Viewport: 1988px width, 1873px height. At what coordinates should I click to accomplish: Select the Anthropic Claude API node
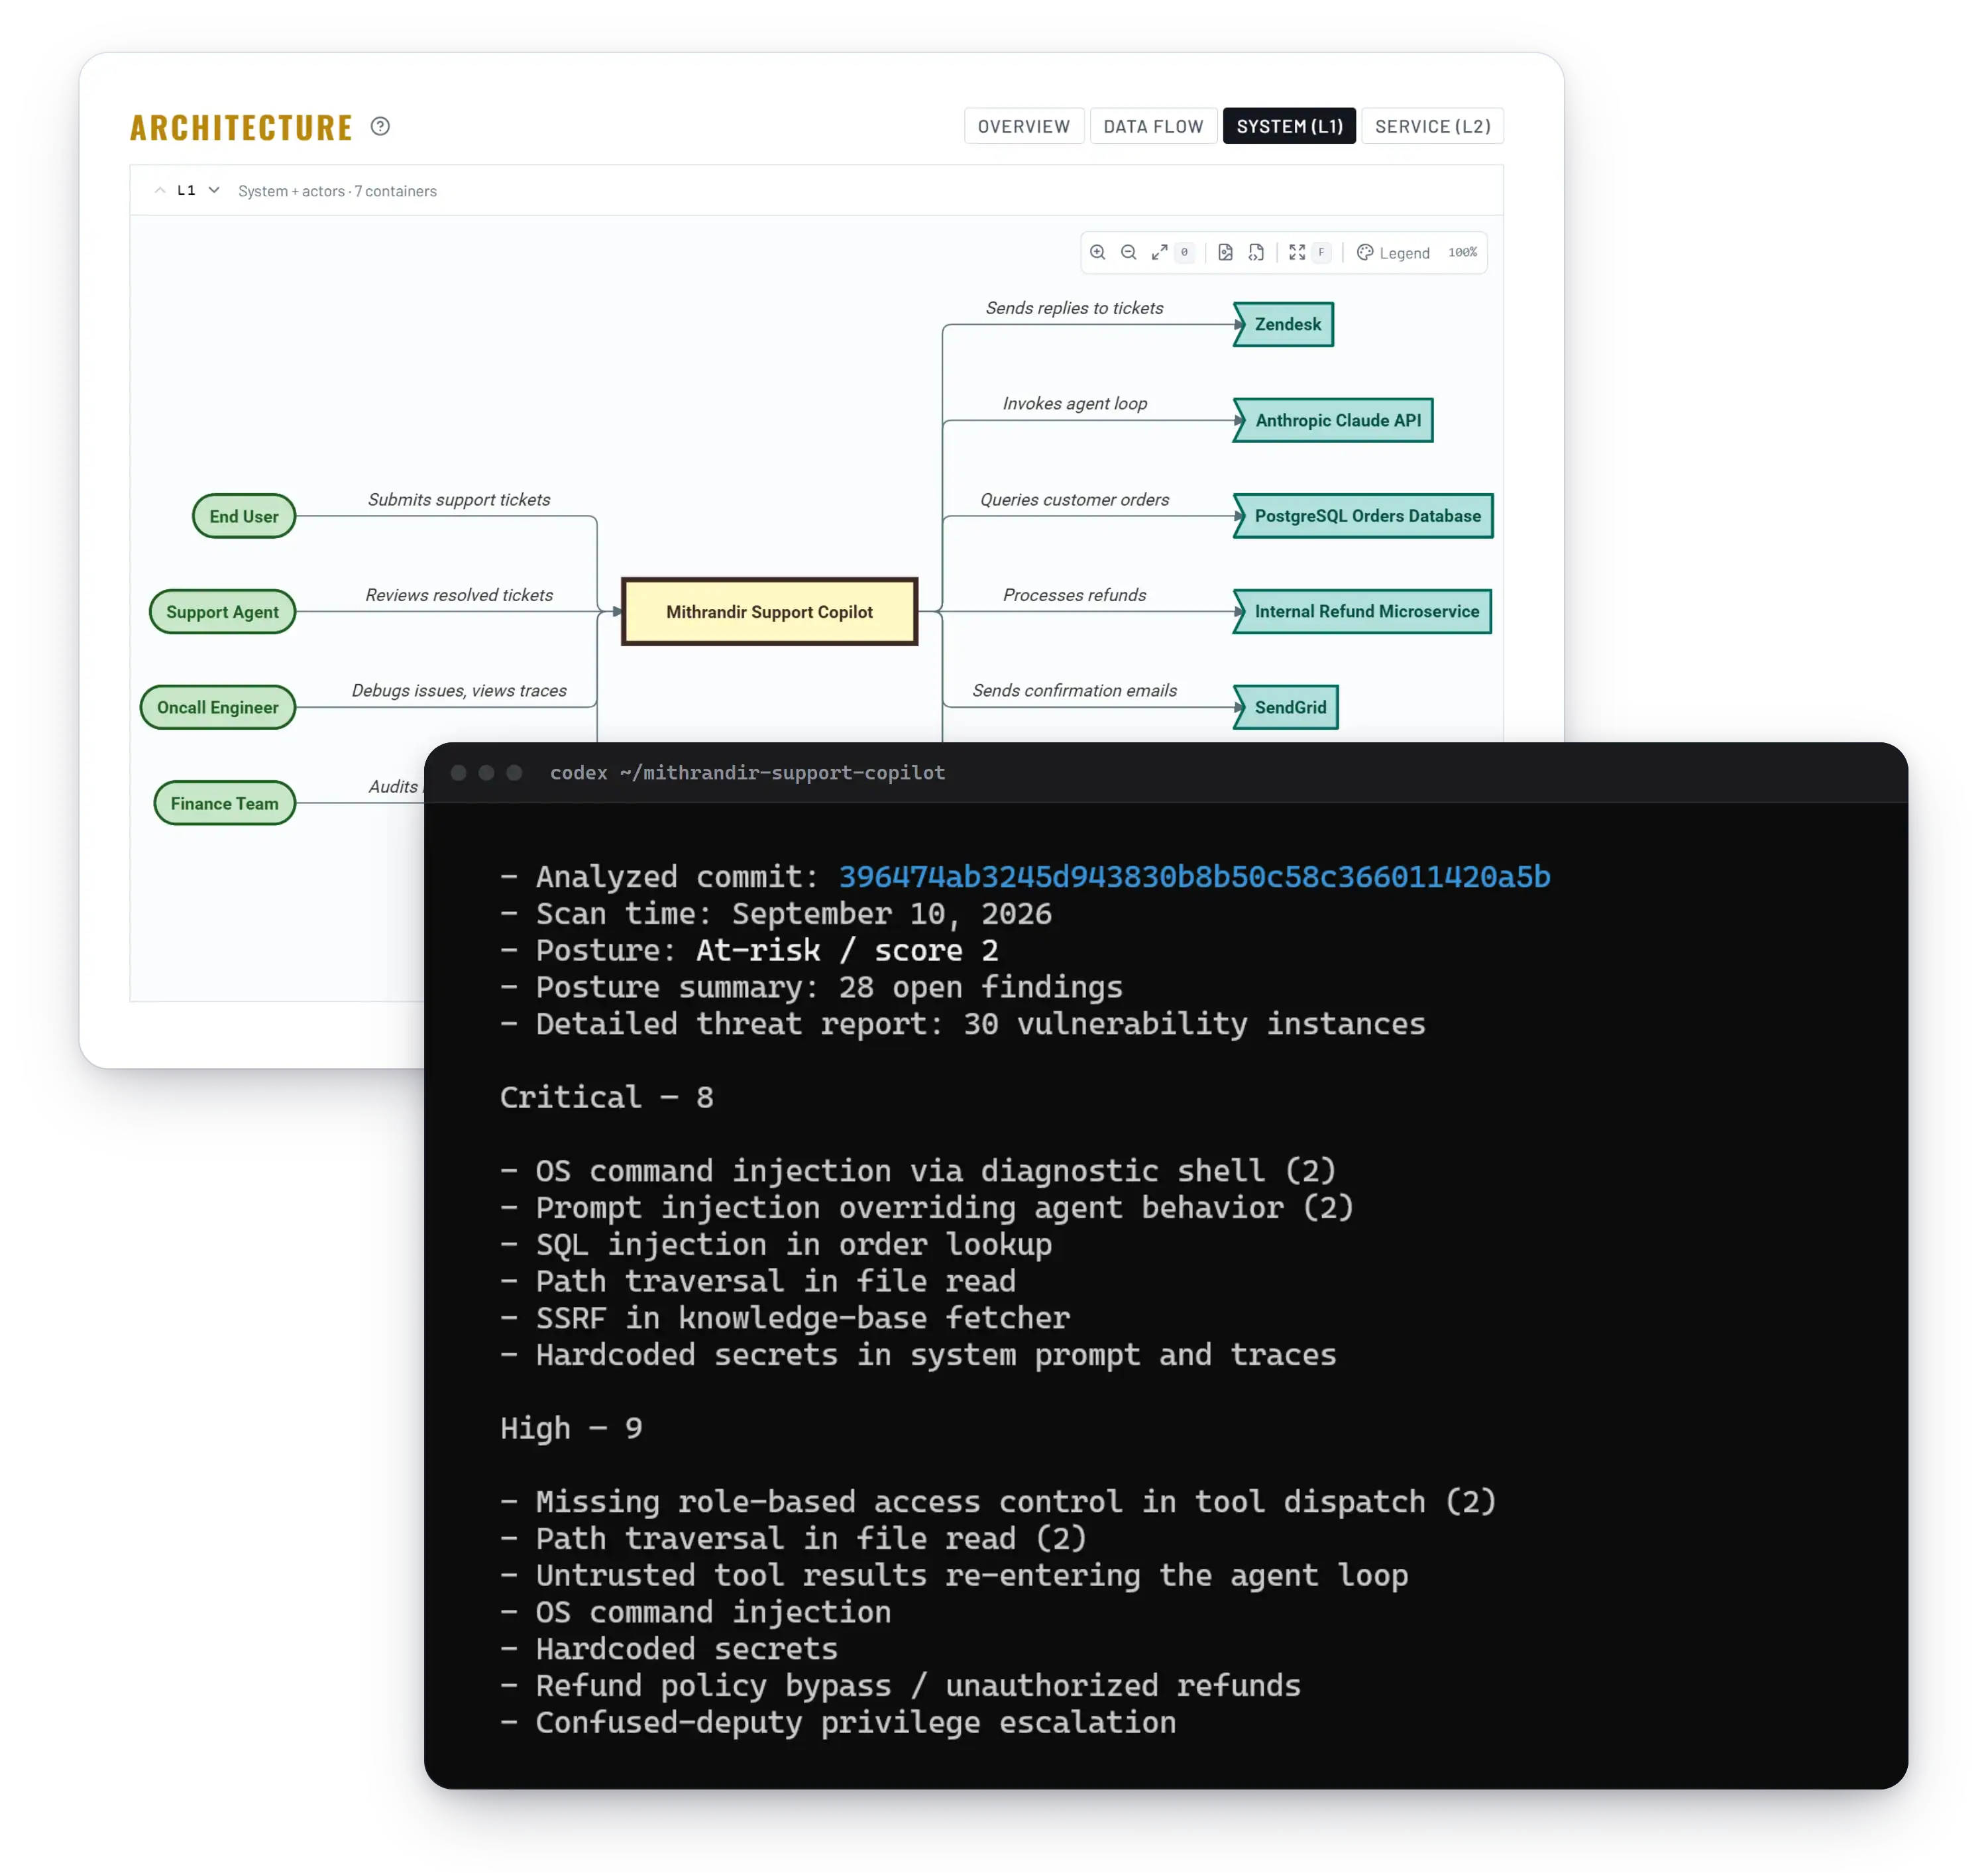coord(1334,420)
